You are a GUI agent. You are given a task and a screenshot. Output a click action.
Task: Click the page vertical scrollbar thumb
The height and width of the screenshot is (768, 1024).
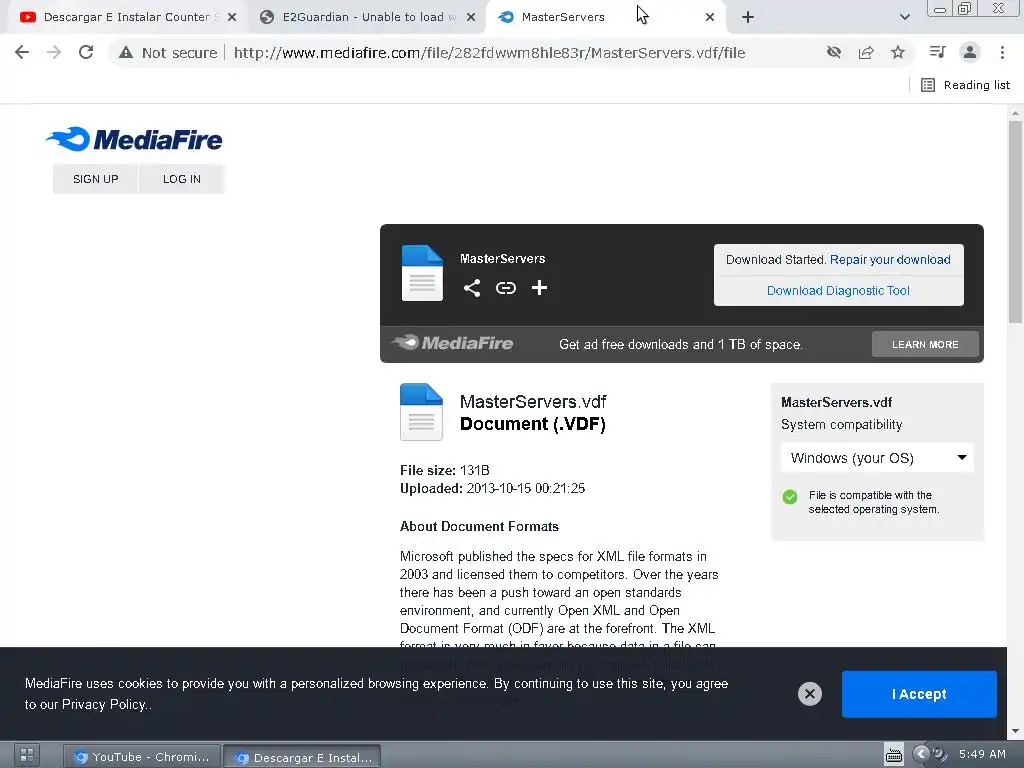click(1015, 221)
